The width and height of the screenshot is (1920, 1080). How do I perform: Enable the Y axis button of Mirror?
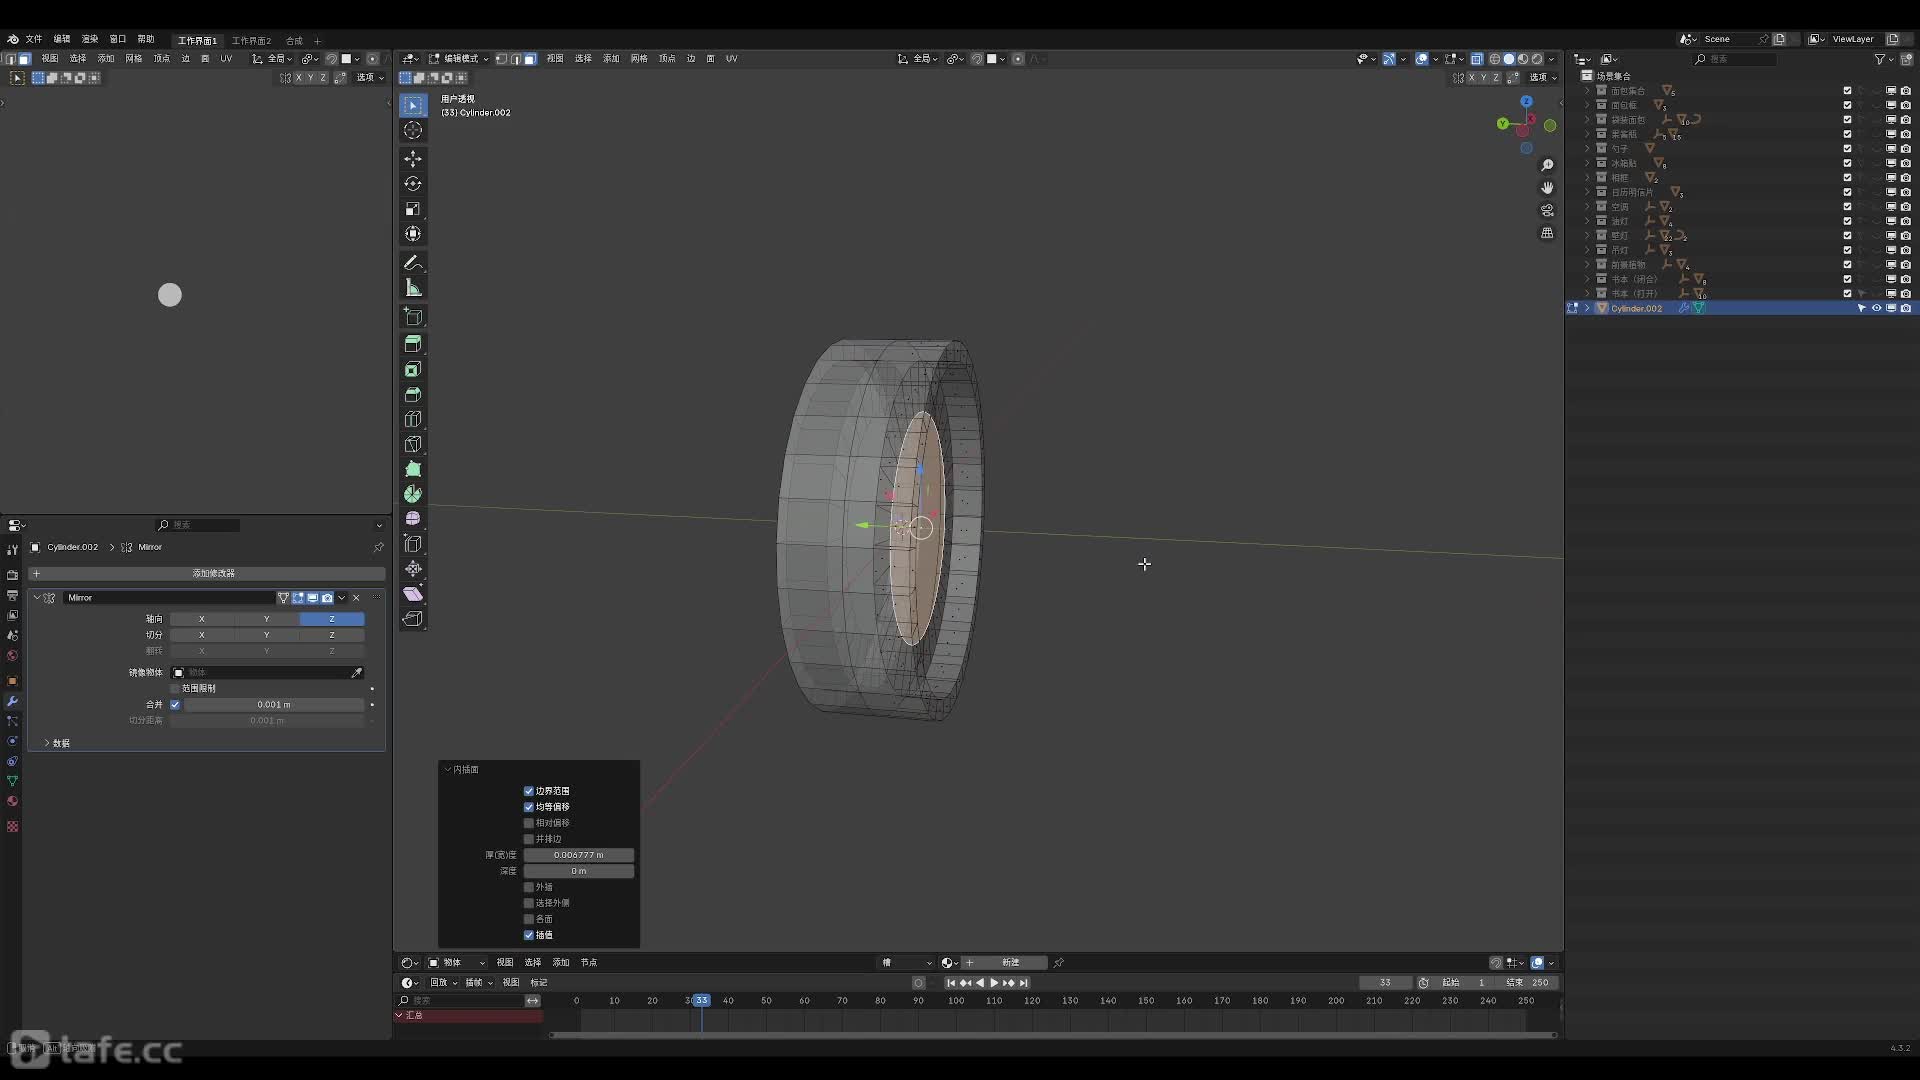point(266,619)
